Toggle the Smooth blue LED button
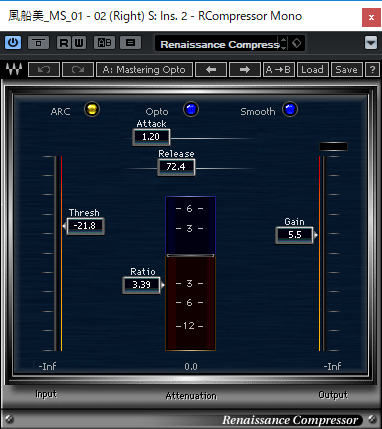This screenshot has height=429, width=382. pos(290,109)
